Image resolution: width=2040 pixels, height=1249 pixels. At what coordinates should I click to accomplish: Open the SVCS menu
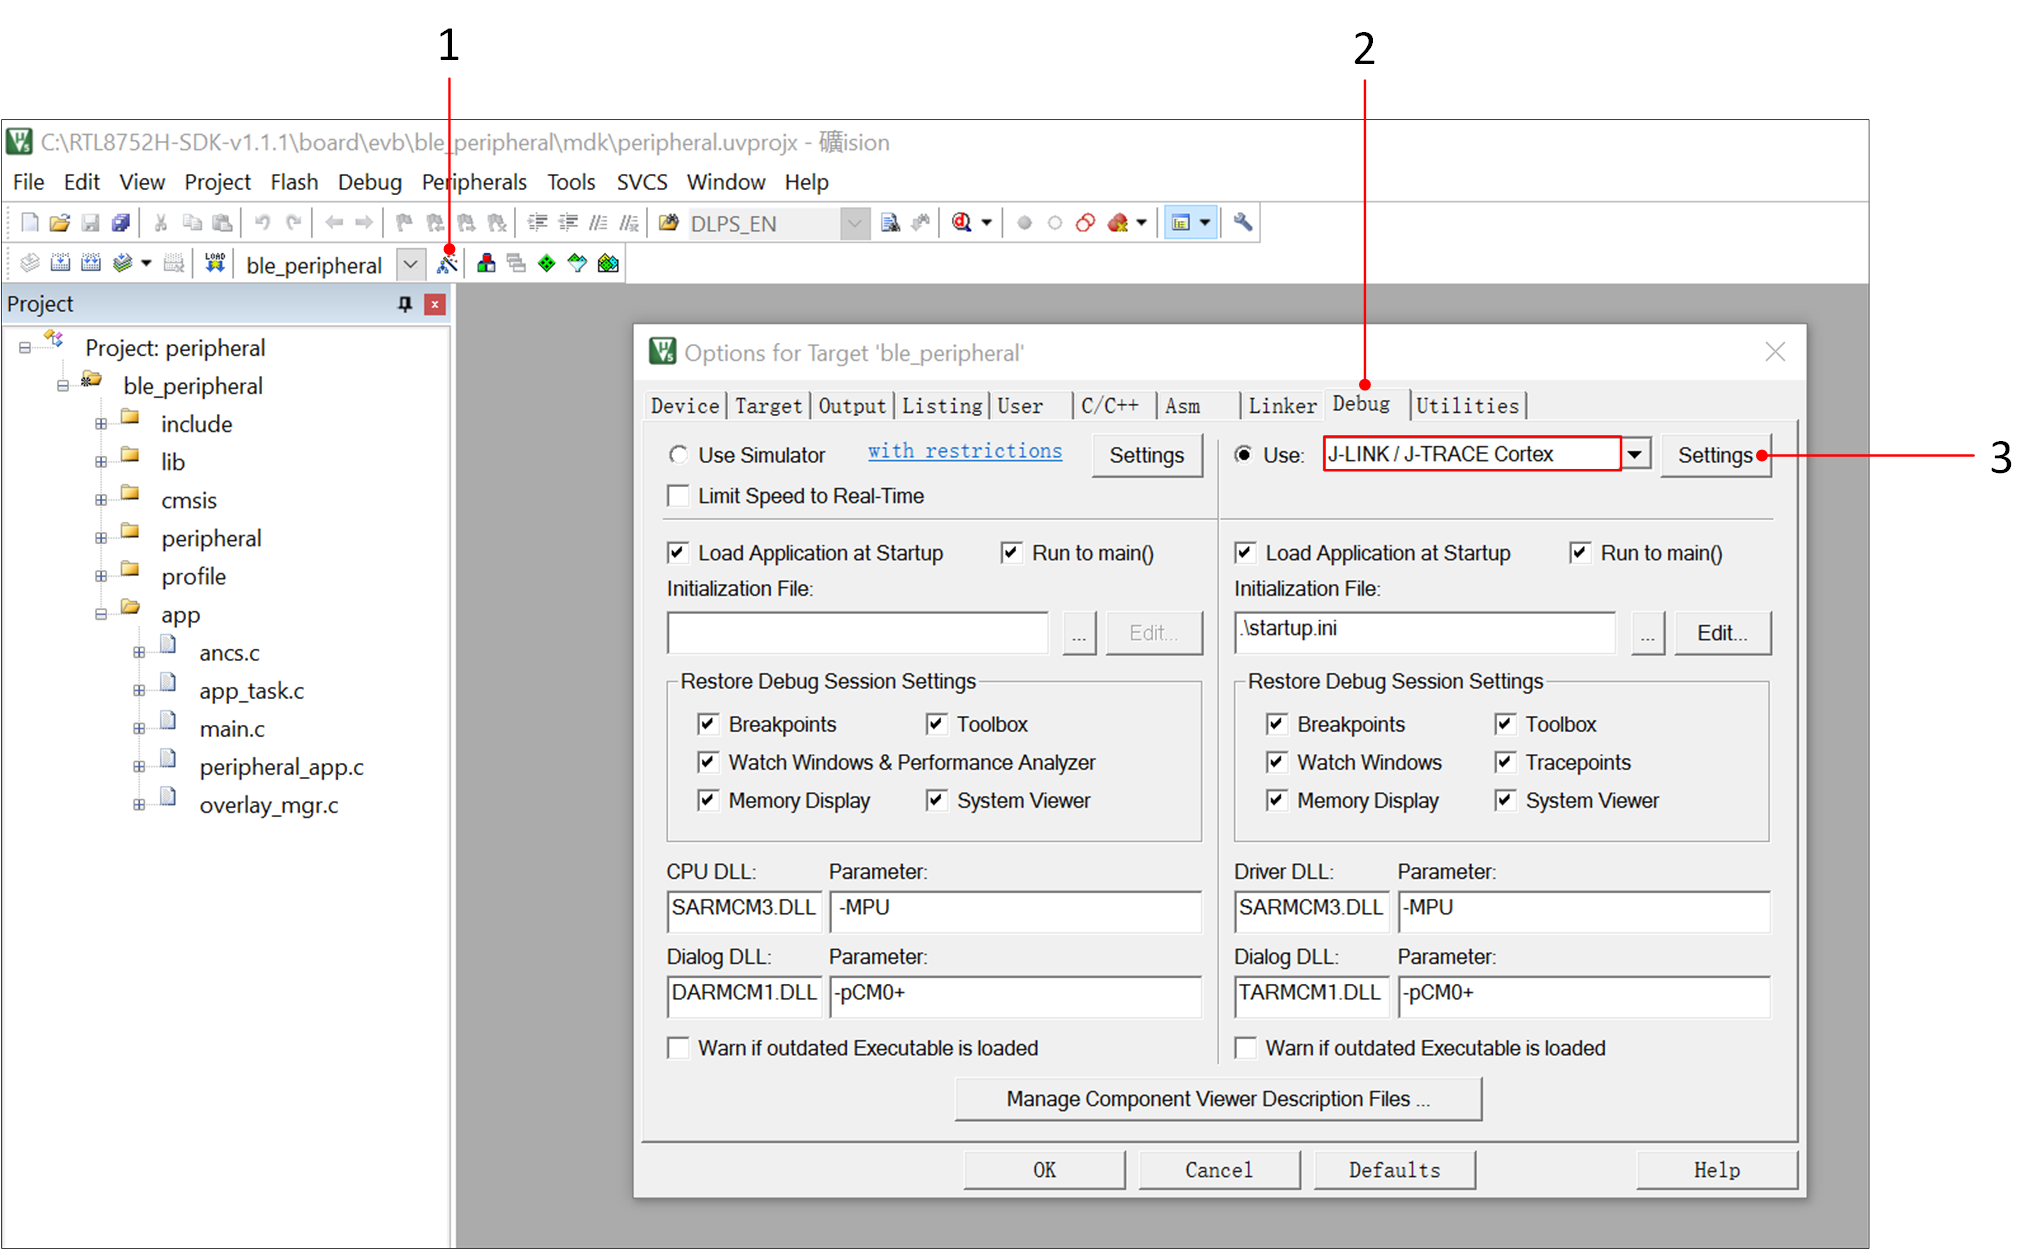point(642,182)
